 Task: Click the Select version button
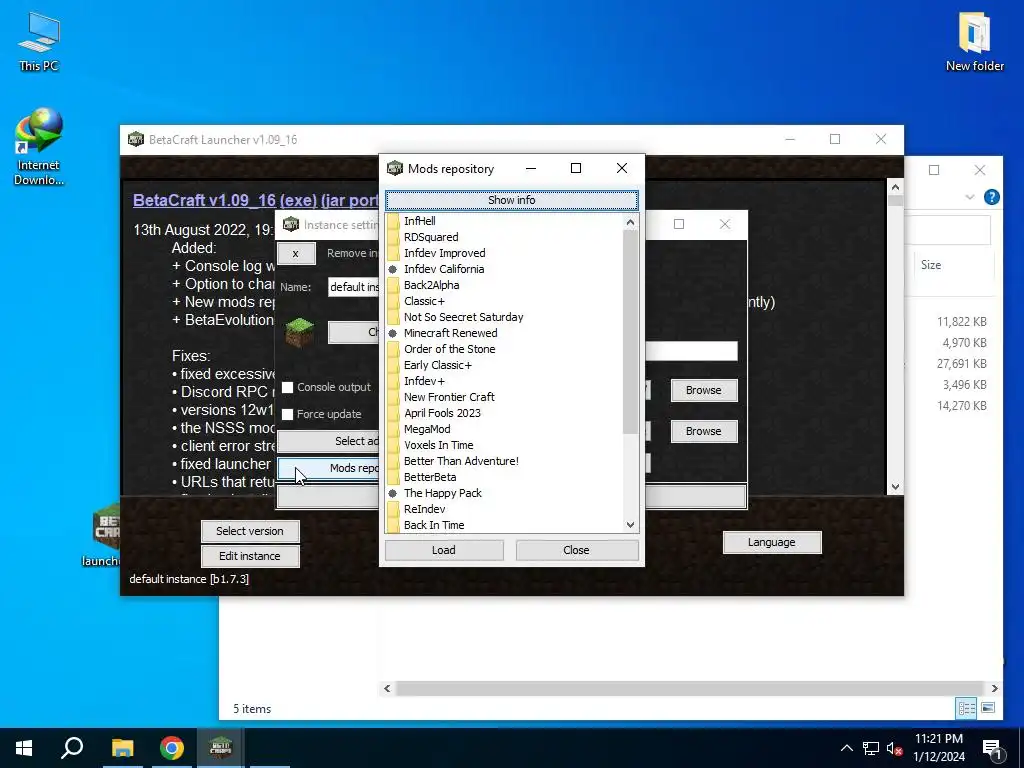[250, 531]
